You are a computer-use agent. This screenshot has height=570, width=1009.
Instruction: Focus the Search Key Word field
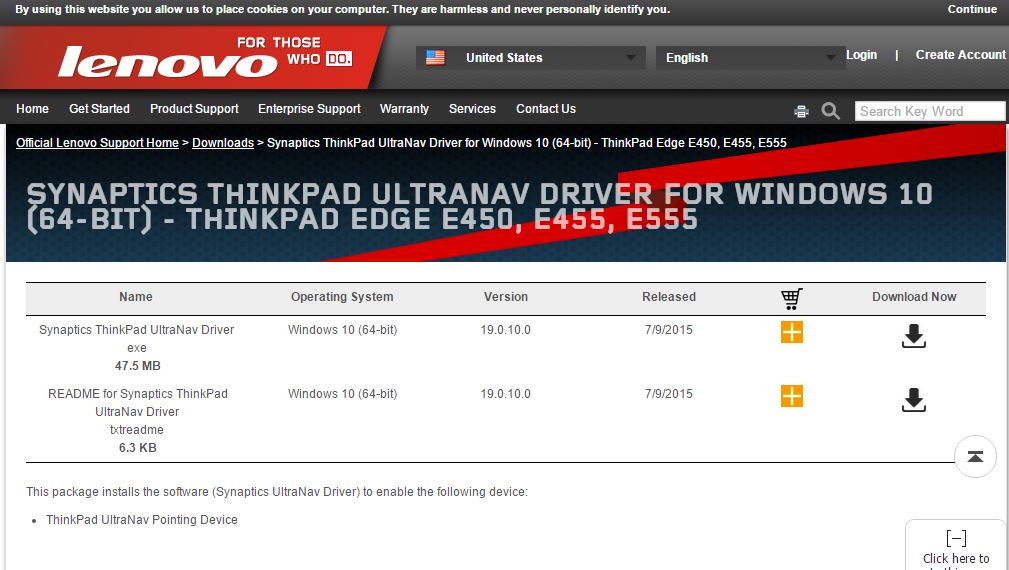pos(930,111)
